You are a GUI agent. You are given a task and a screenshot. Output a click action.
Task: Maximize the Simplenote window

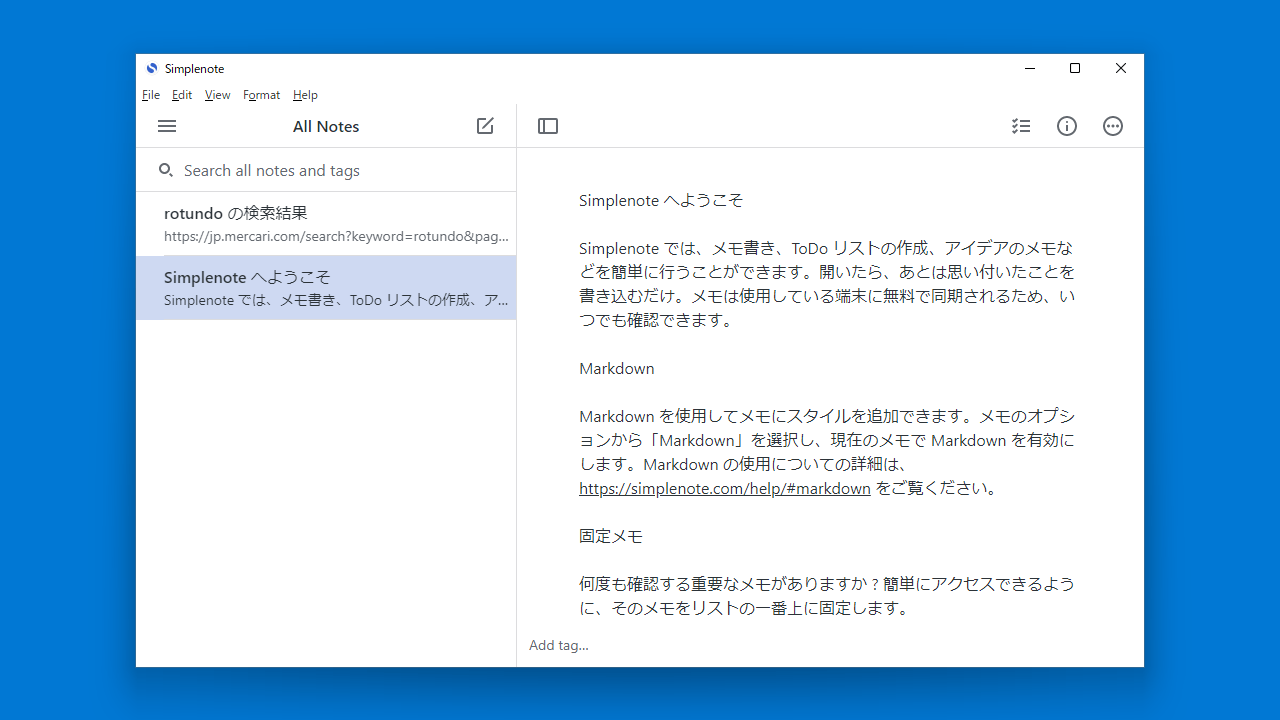(x=1075, y=68)
